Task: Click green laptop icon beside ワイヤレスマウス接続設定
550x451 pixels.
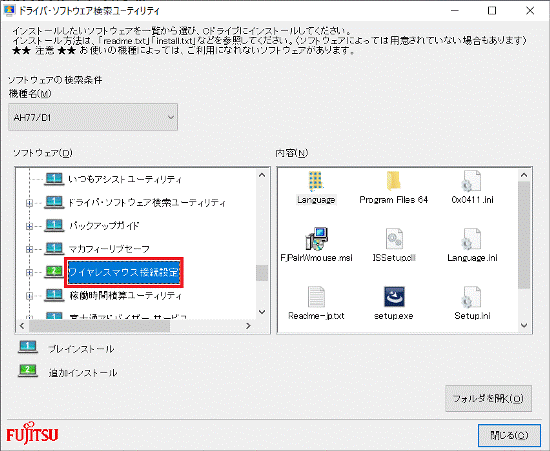Action: (x=54, y=272)
